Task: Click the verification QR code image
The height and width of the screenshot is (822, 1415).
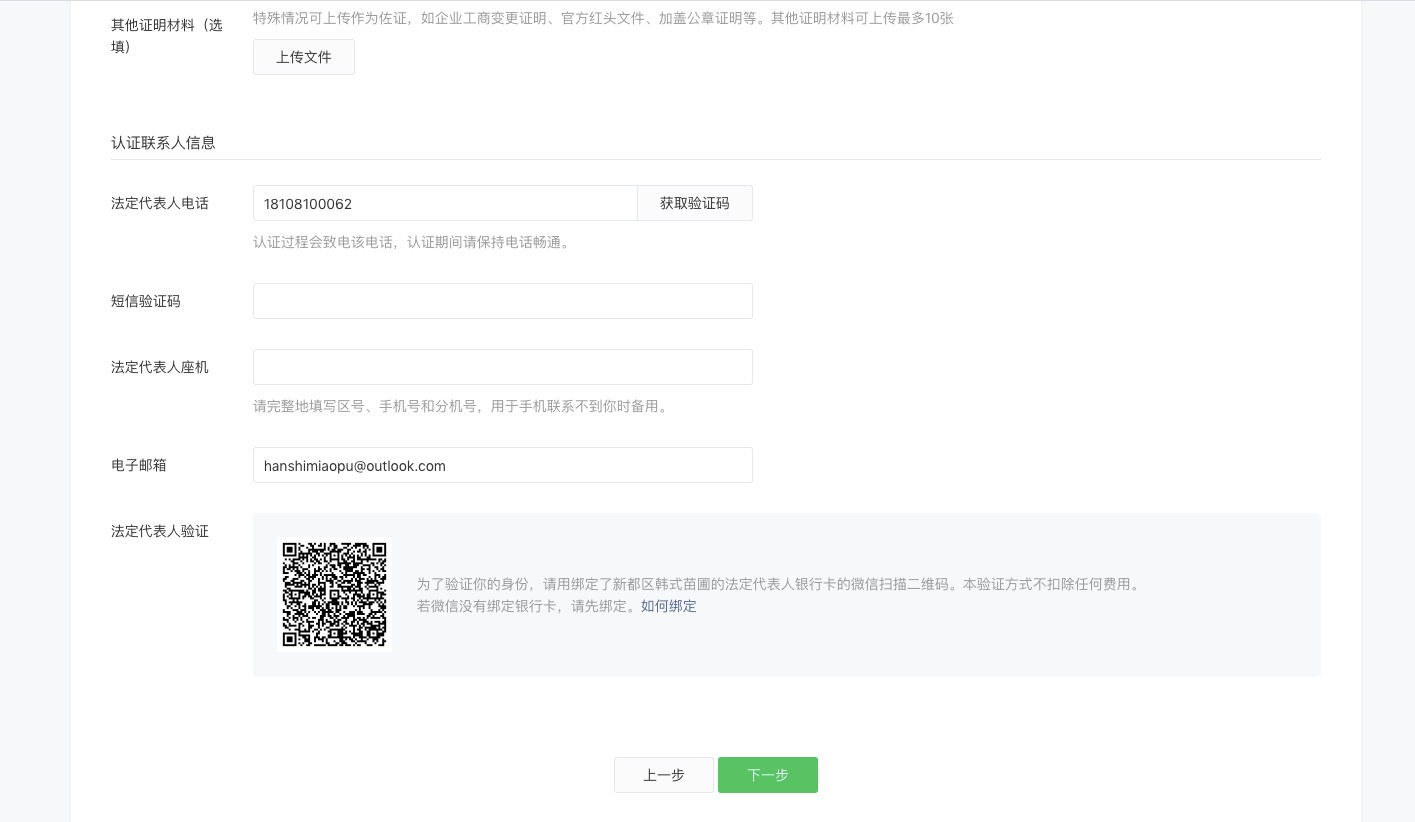Action: click(x=334, y=595)
